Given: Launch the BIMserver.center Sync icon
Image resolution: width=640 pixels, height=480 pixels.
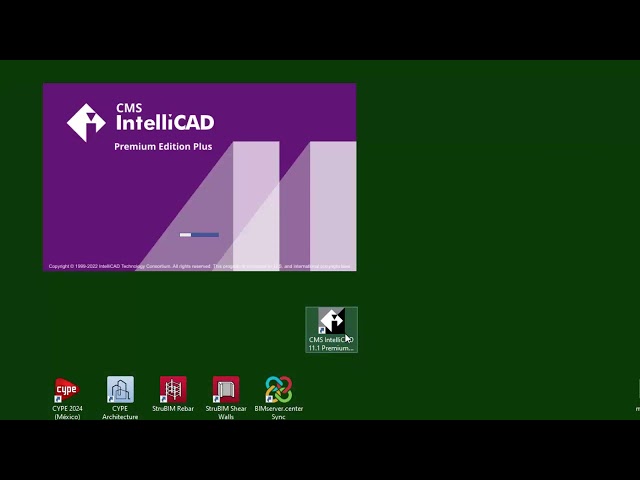Looking at the screenshot, I should [279, 398].
